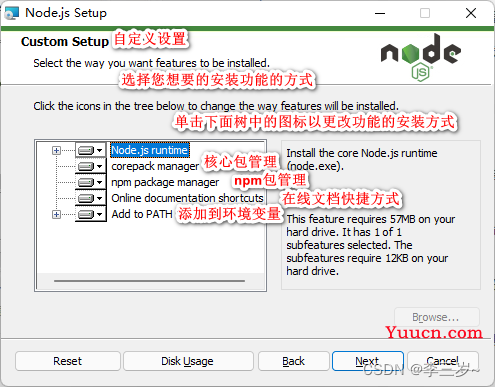Close the Node.js Setup window
Viewport: 495px width, 387px height.
click(x=471, y=13)
